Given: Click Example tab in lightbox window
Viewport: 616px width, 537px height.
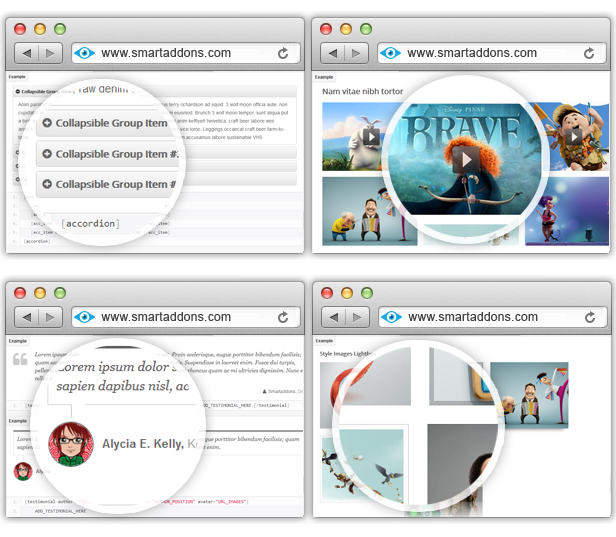Looking at the screenshot, I should coord(324,341).
